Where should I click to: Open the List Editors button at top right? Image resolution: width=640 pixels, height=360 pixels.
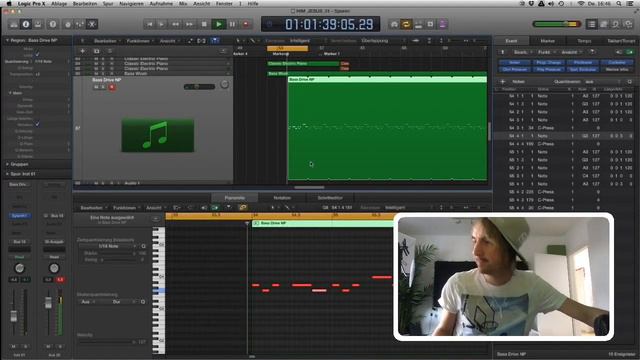point(591,24)
